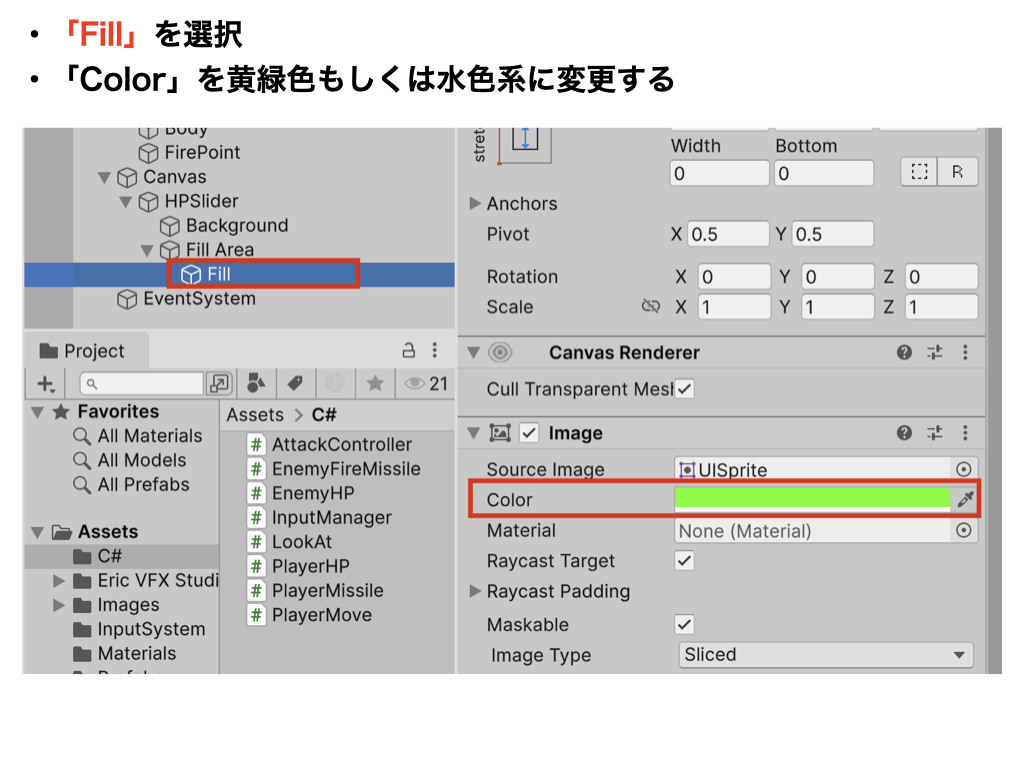Toggle the Scale constrain proportions link icon
This screenshot has height=768, width=1024.
(x=651, y=306)
